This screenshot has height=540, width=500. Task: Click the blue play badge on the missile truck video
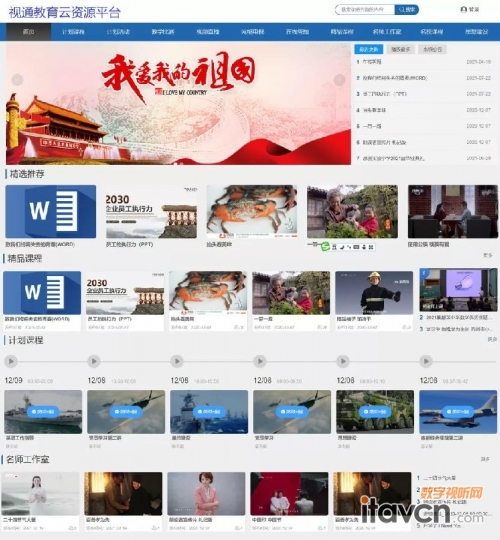click(375, 412)
